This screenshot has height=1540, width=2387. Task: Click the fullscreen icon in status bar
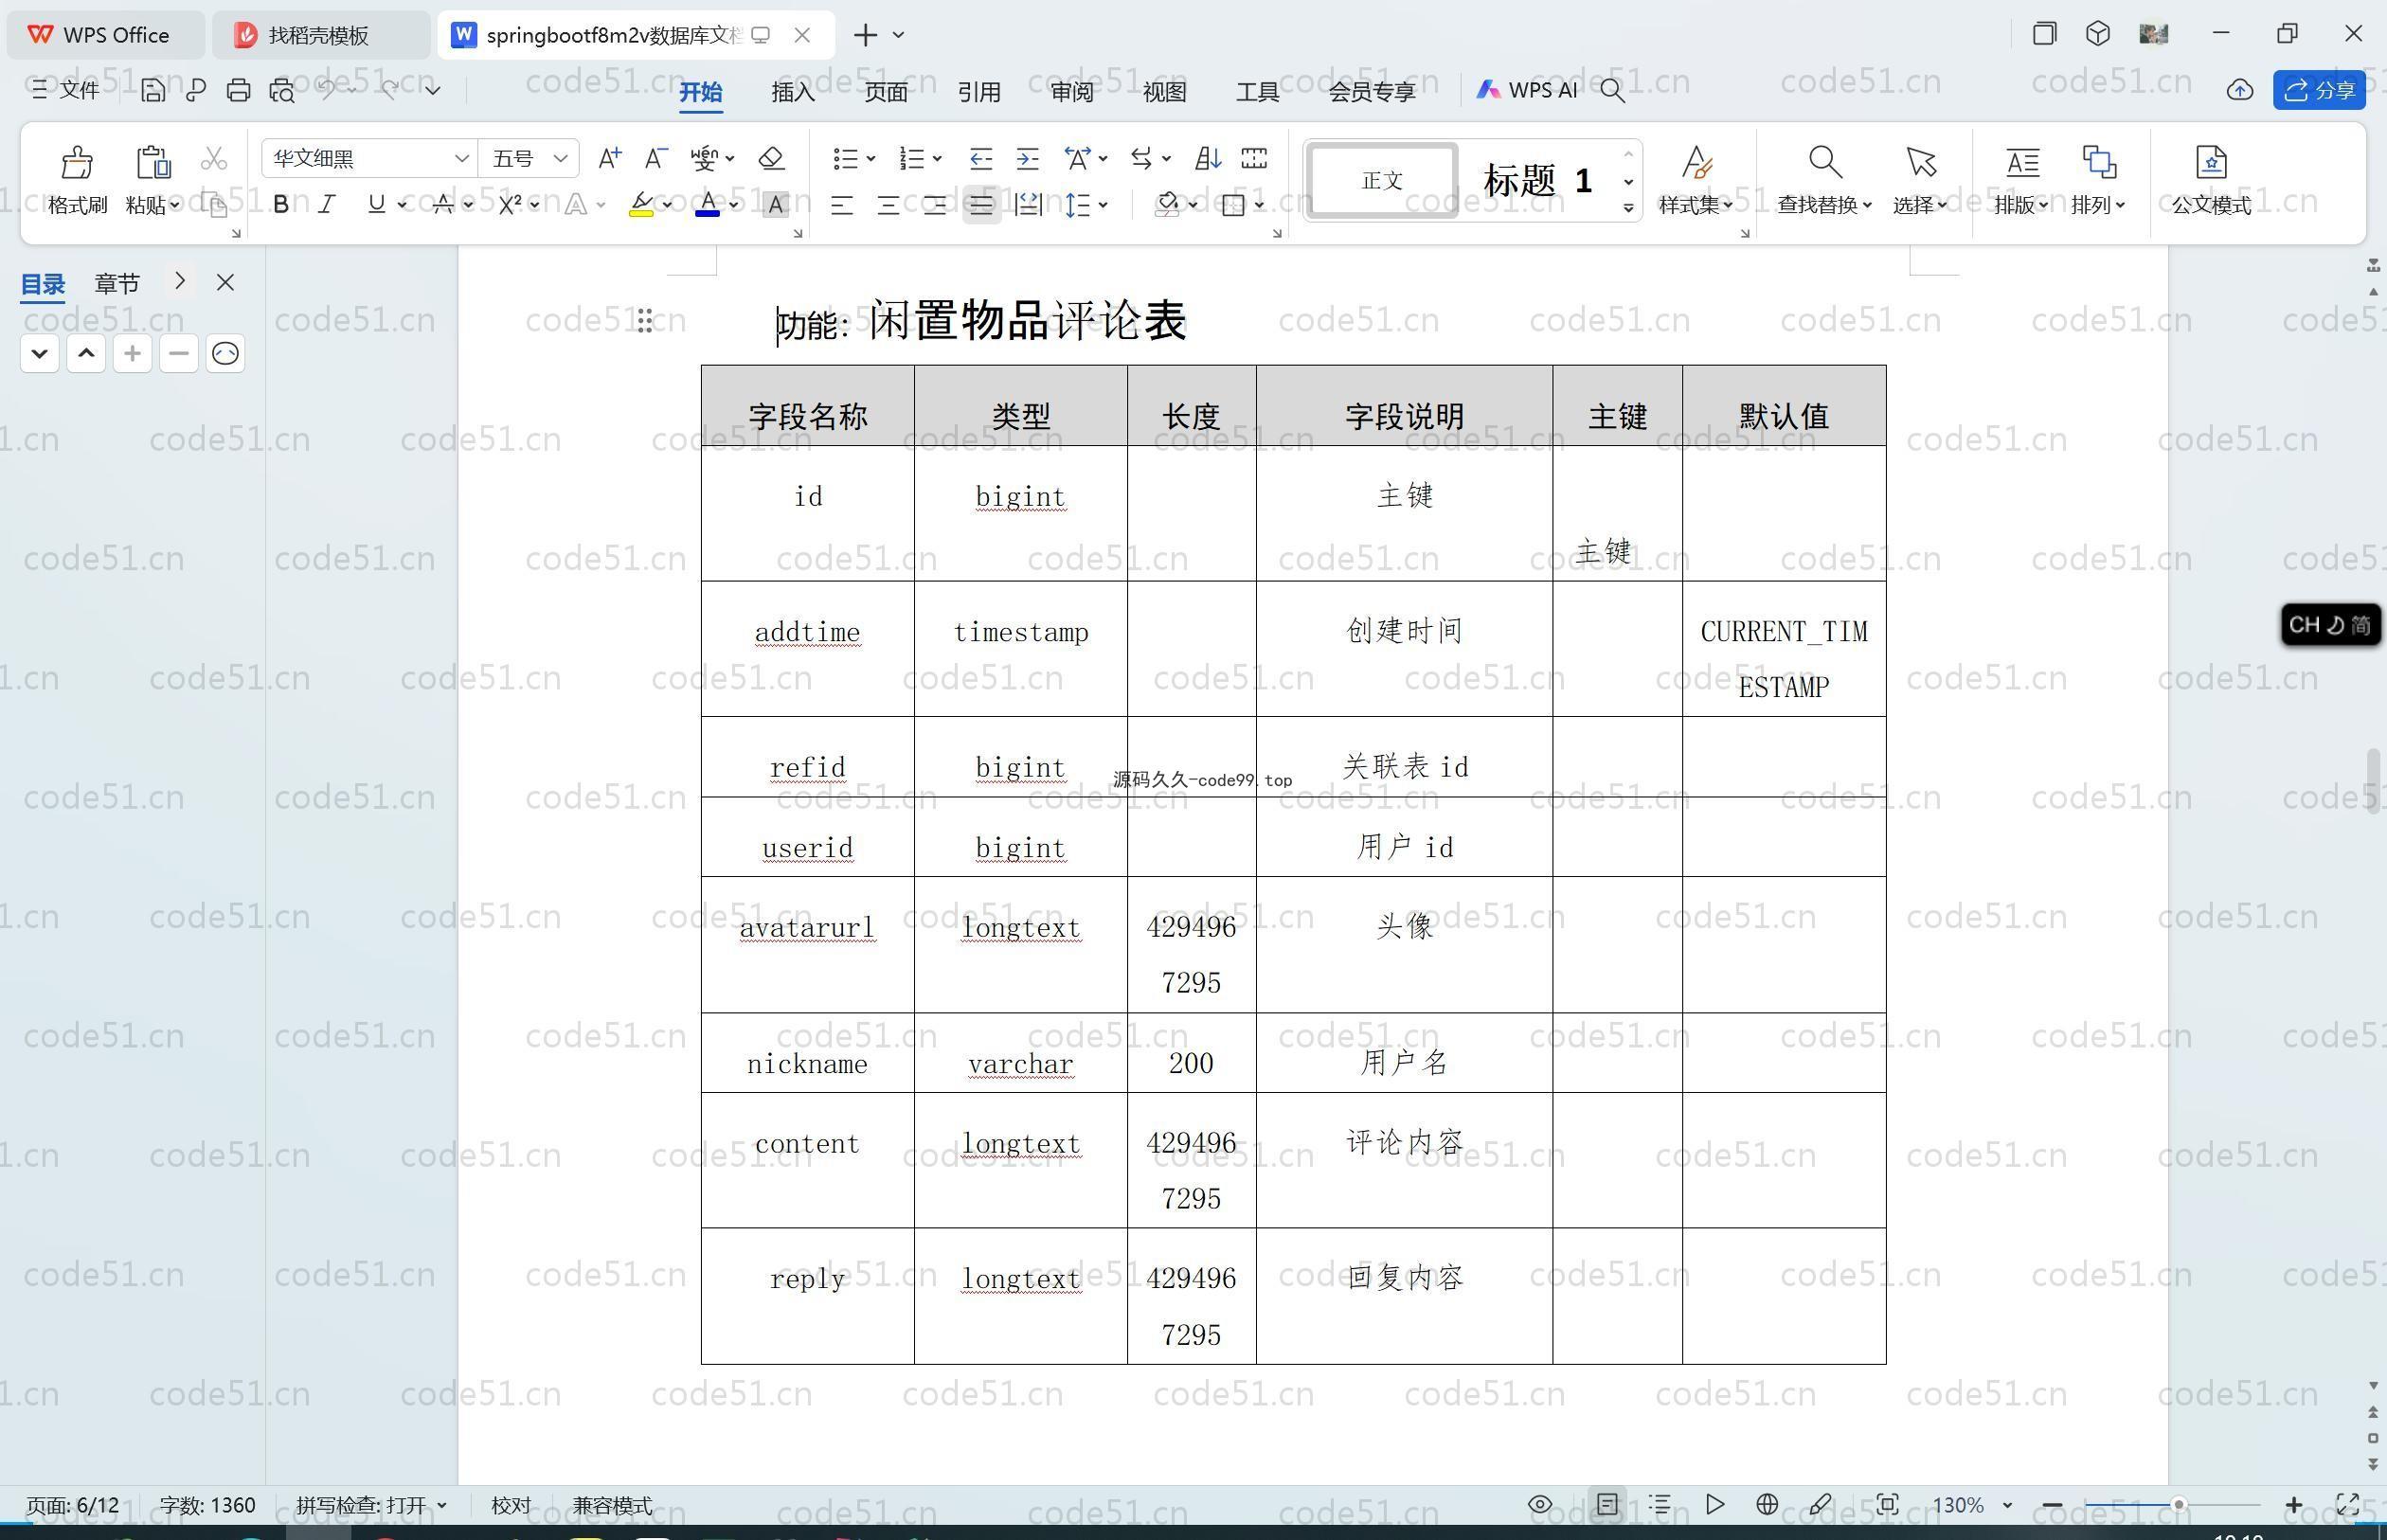pyautogui.click(x=2347, y=1504)
